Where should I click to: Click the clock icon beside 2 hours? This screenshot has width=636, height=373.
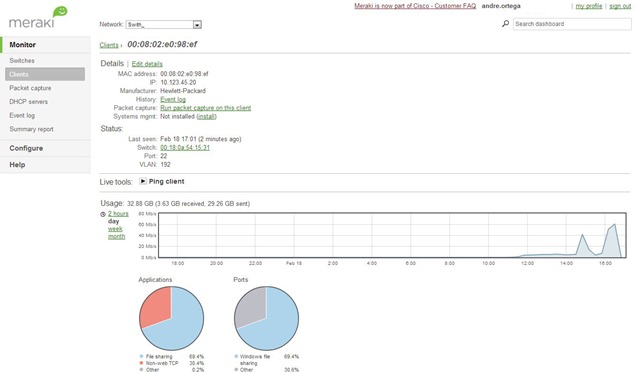pyautogui.click(x=103, y=214)
